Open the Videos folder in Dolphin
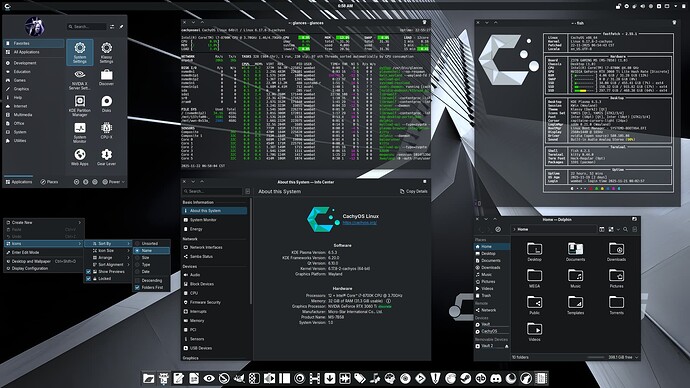The height and width of the screenshot is (388, 690). point(534,332)
